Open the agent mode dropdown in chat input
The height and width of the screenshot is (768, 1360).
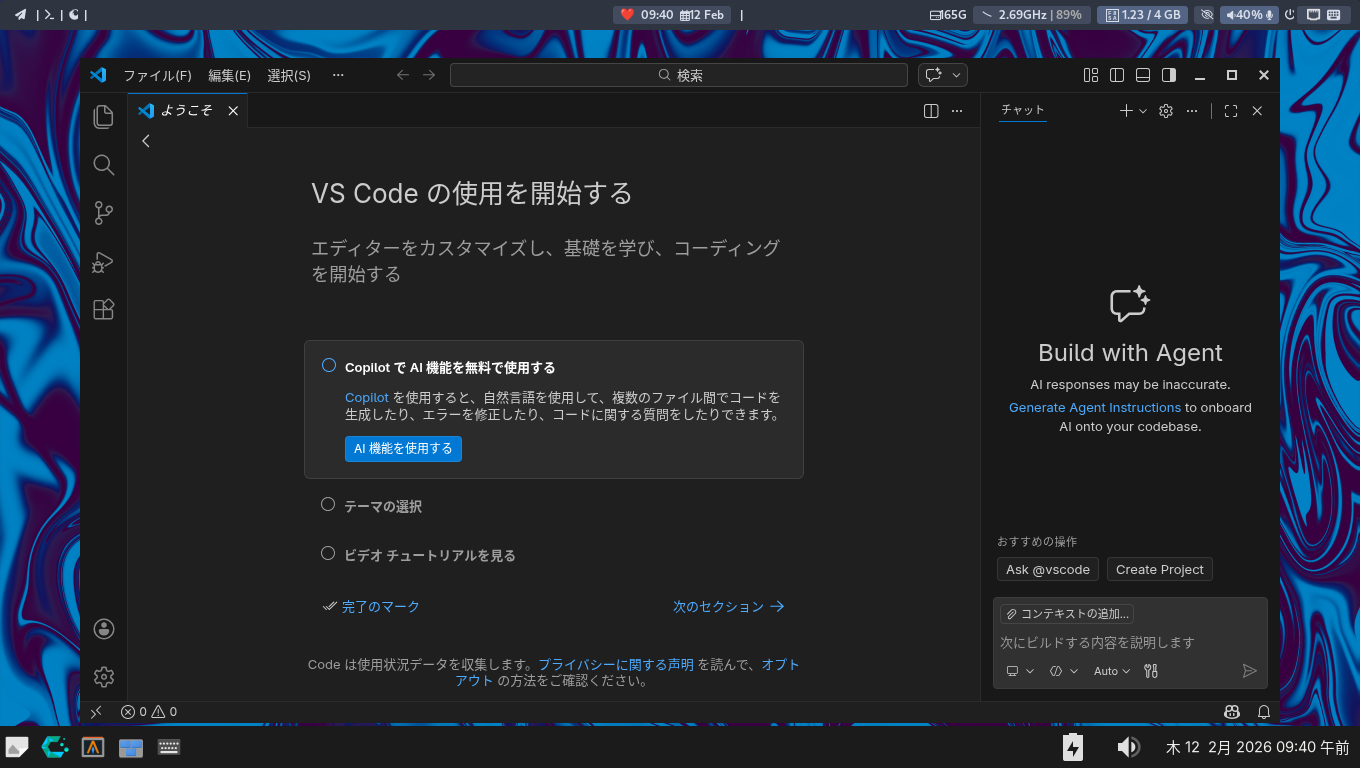pyautogui.click(x=1064, y=671)
